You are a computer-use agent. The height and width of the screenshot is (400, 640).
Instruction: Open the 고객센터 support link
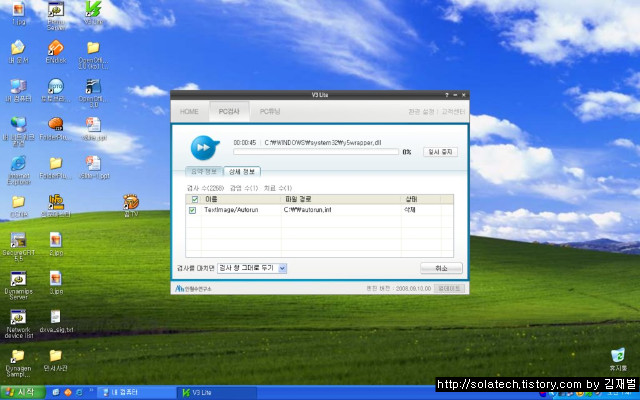453,111
